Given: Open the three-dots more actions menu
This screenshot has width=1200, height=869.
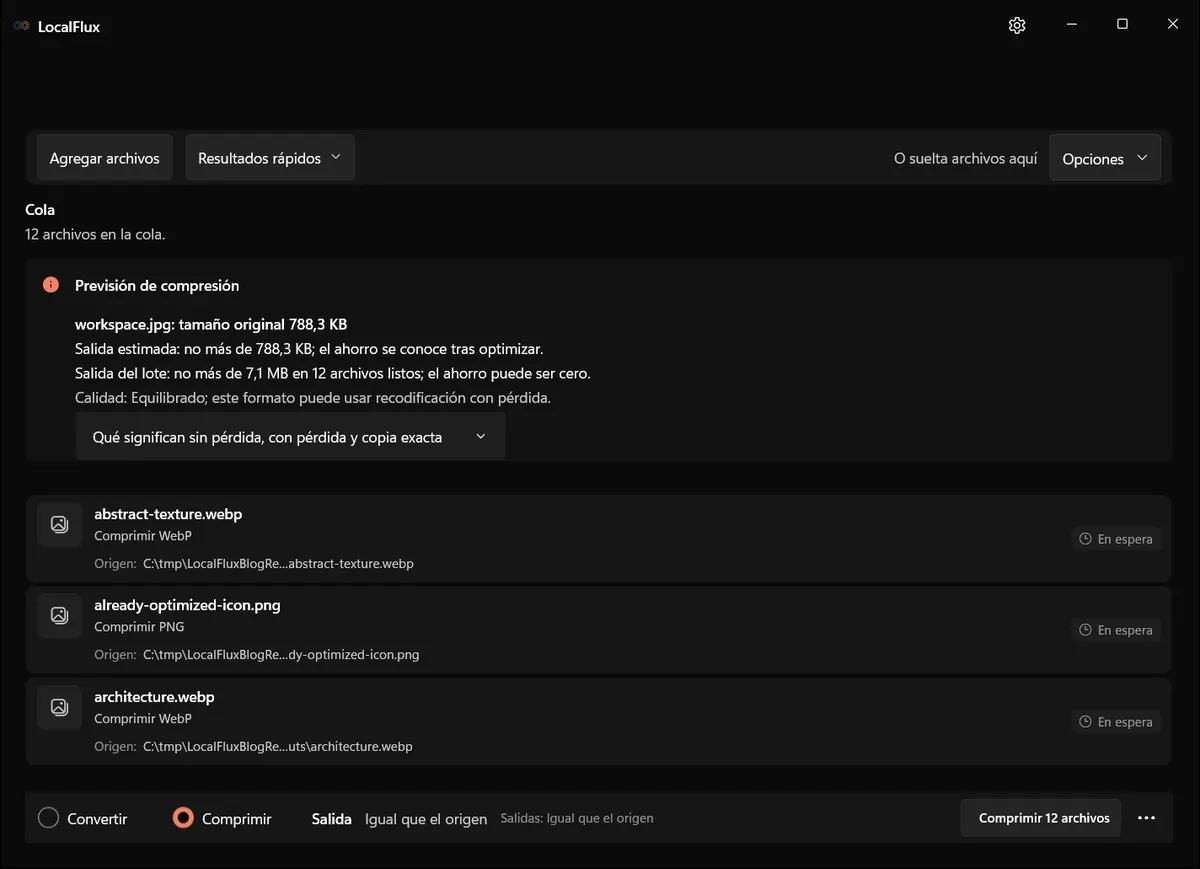Looking at the screenshot, I should (x=1146, y=818).
